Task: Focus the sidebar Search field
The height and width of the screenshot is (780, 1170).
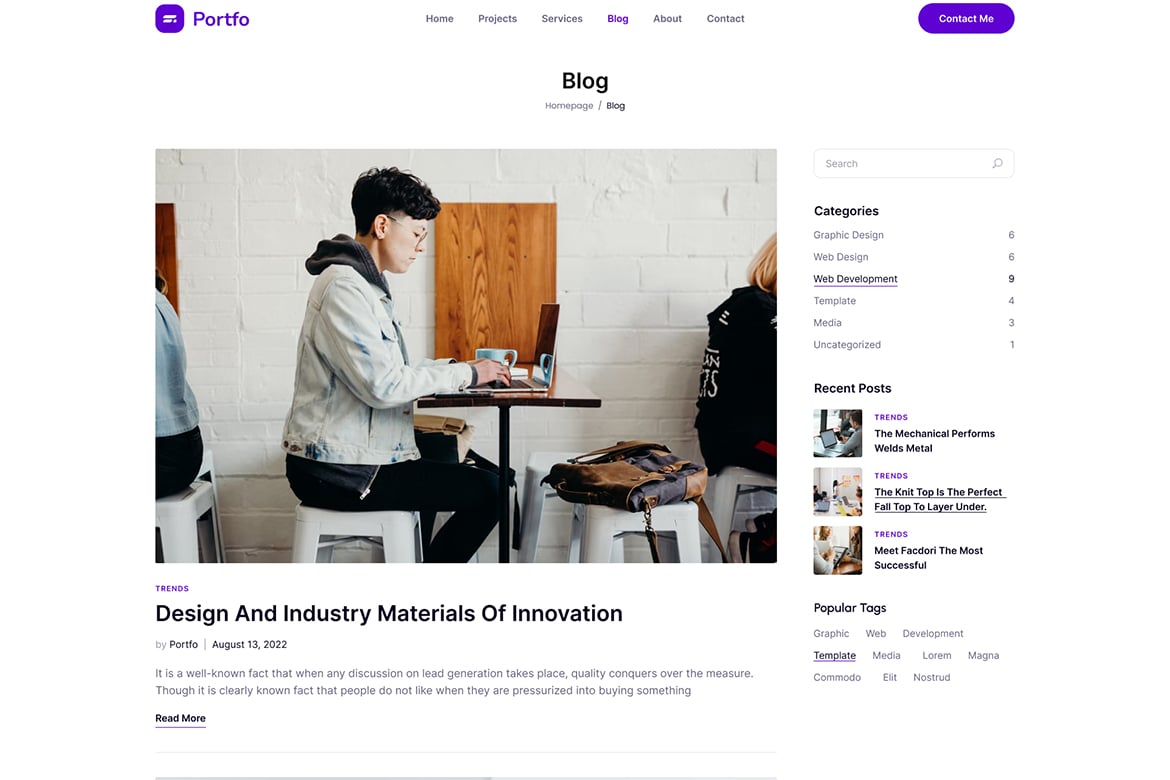Action: click(x=913, y=163)
